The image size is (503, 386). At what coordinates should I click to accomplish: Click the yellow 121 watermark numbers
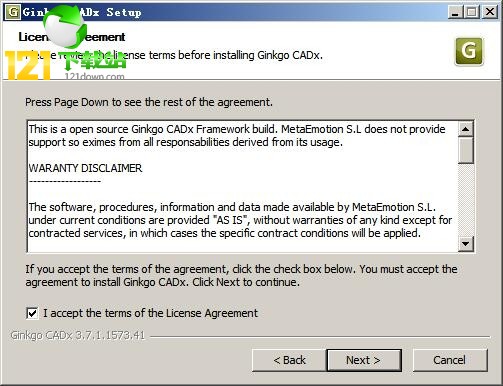[x=27, y=65]
